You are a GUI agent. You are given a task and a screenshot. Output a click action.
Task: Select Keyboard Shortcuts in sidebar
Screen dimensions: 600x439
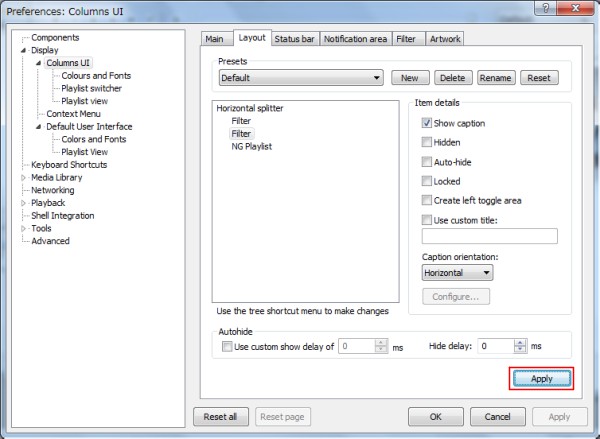tap(69, 165)
